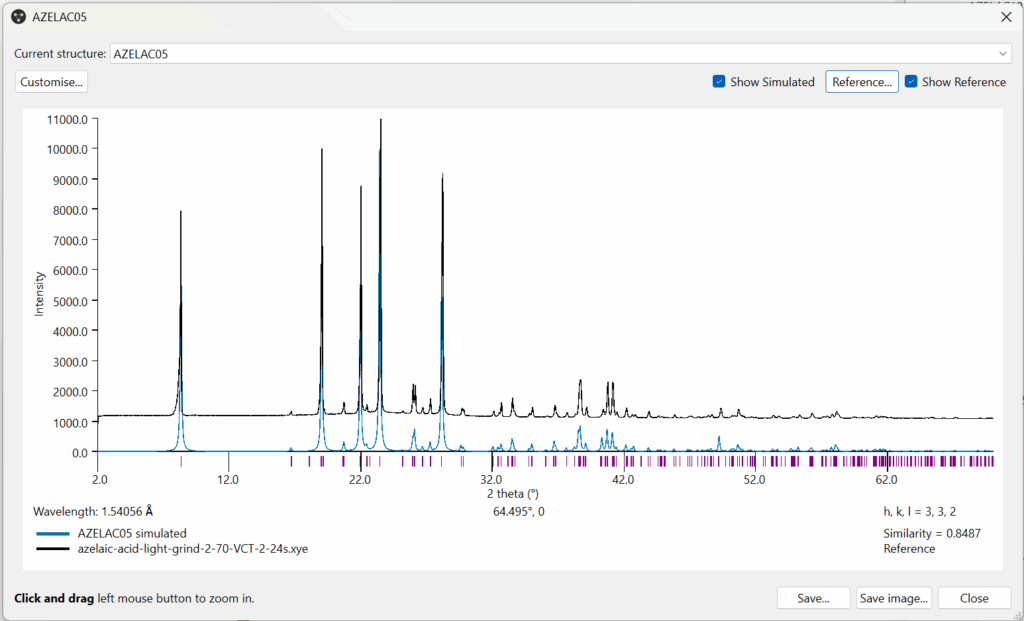Click the Similarity = 0.8487 readout
This screenshot has height=621, width=1024.
[931, 533]
